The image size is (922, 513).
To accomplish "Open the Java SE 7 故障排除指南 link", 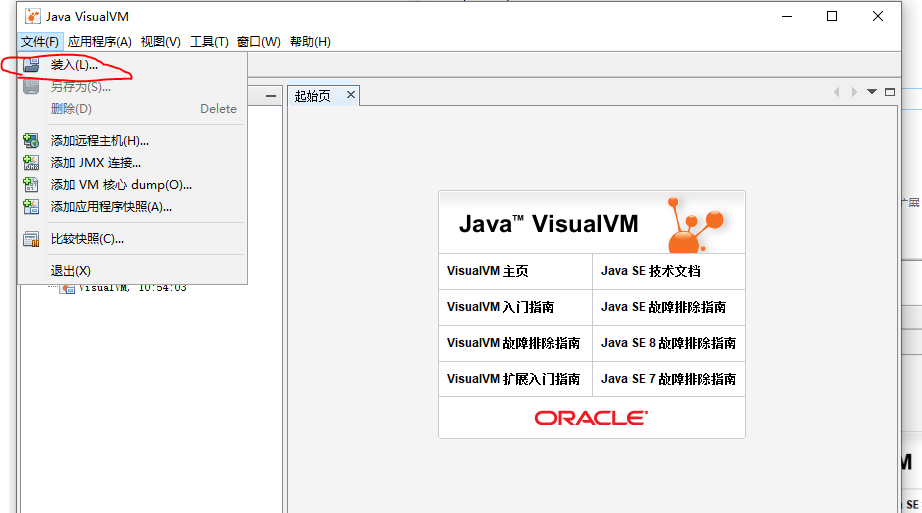I will (x=668, y=379).
